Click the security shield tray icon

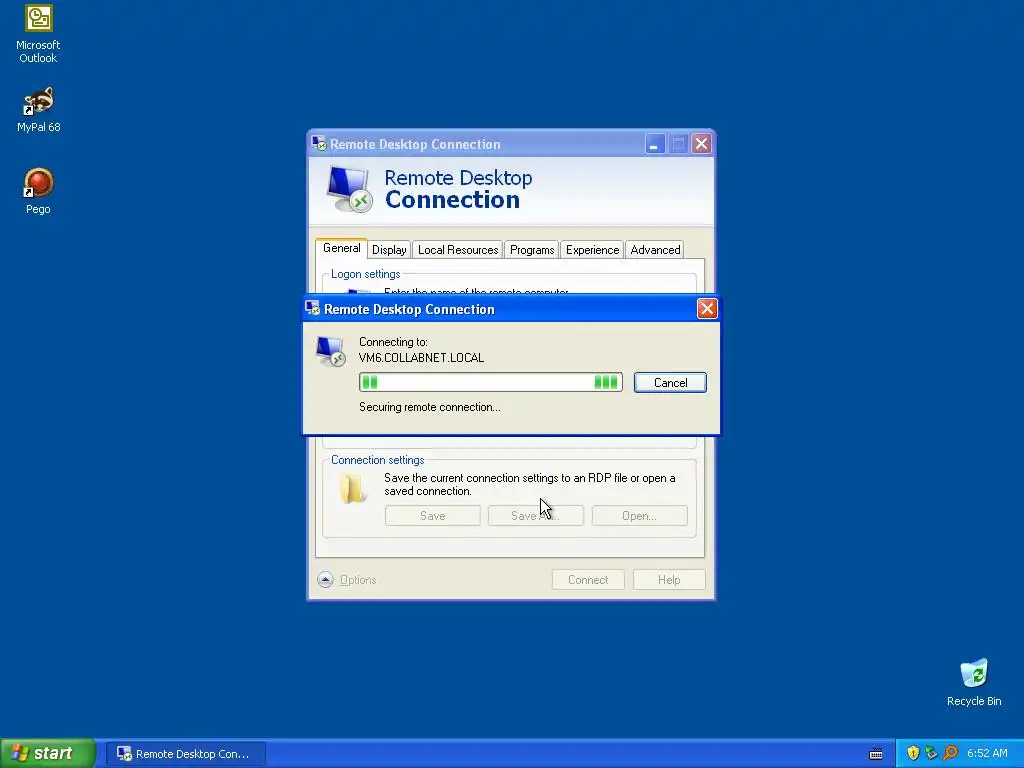(x=913, y=753)
